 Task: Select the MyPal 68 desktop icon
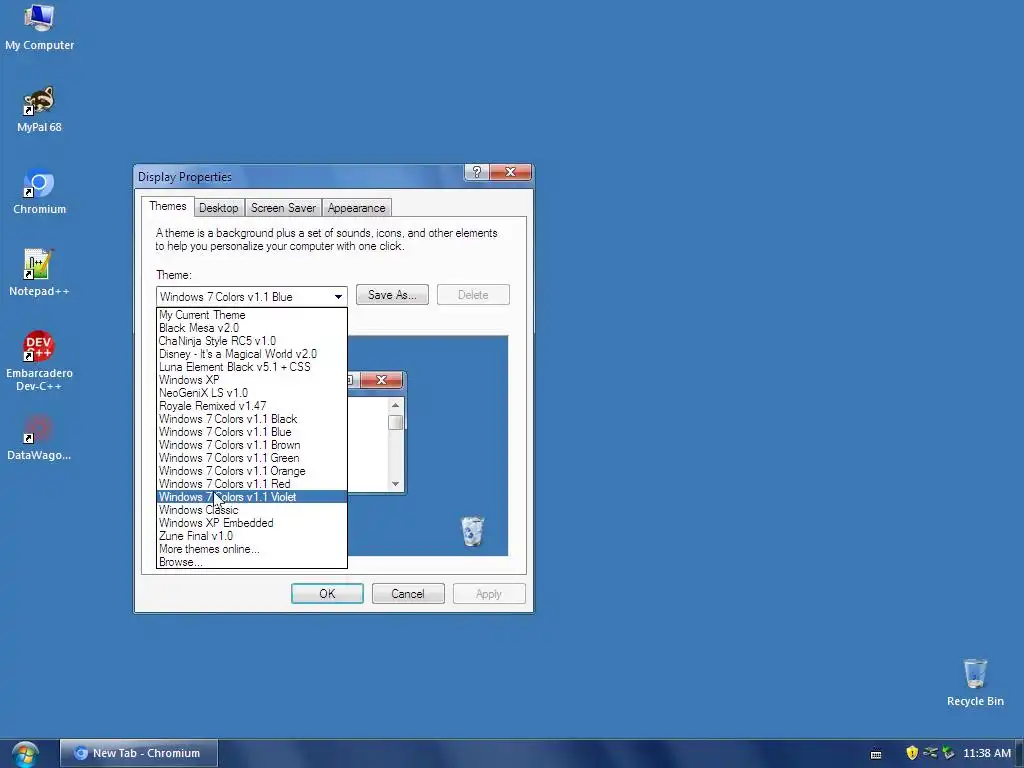(x=39, y=110)
